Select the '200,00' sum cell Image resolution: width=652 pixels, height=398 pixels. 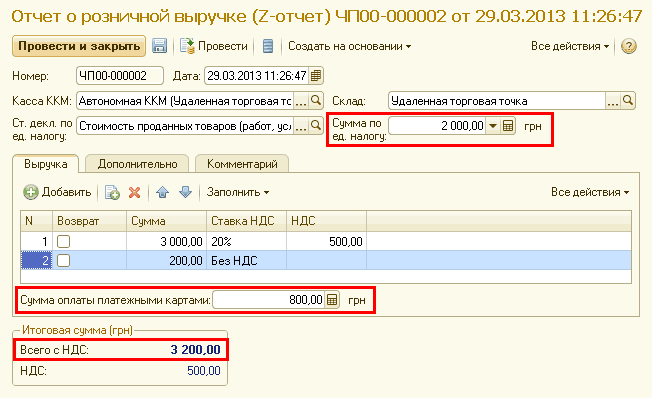coord(166,261)
